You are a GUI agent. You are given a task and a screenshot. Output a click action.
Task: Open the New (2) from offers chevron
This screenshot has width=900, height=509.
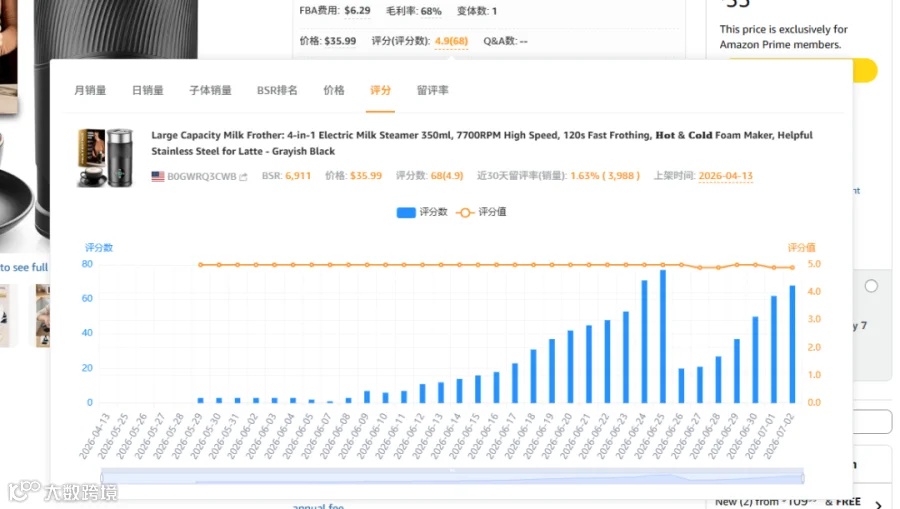[x=879, y=504]
